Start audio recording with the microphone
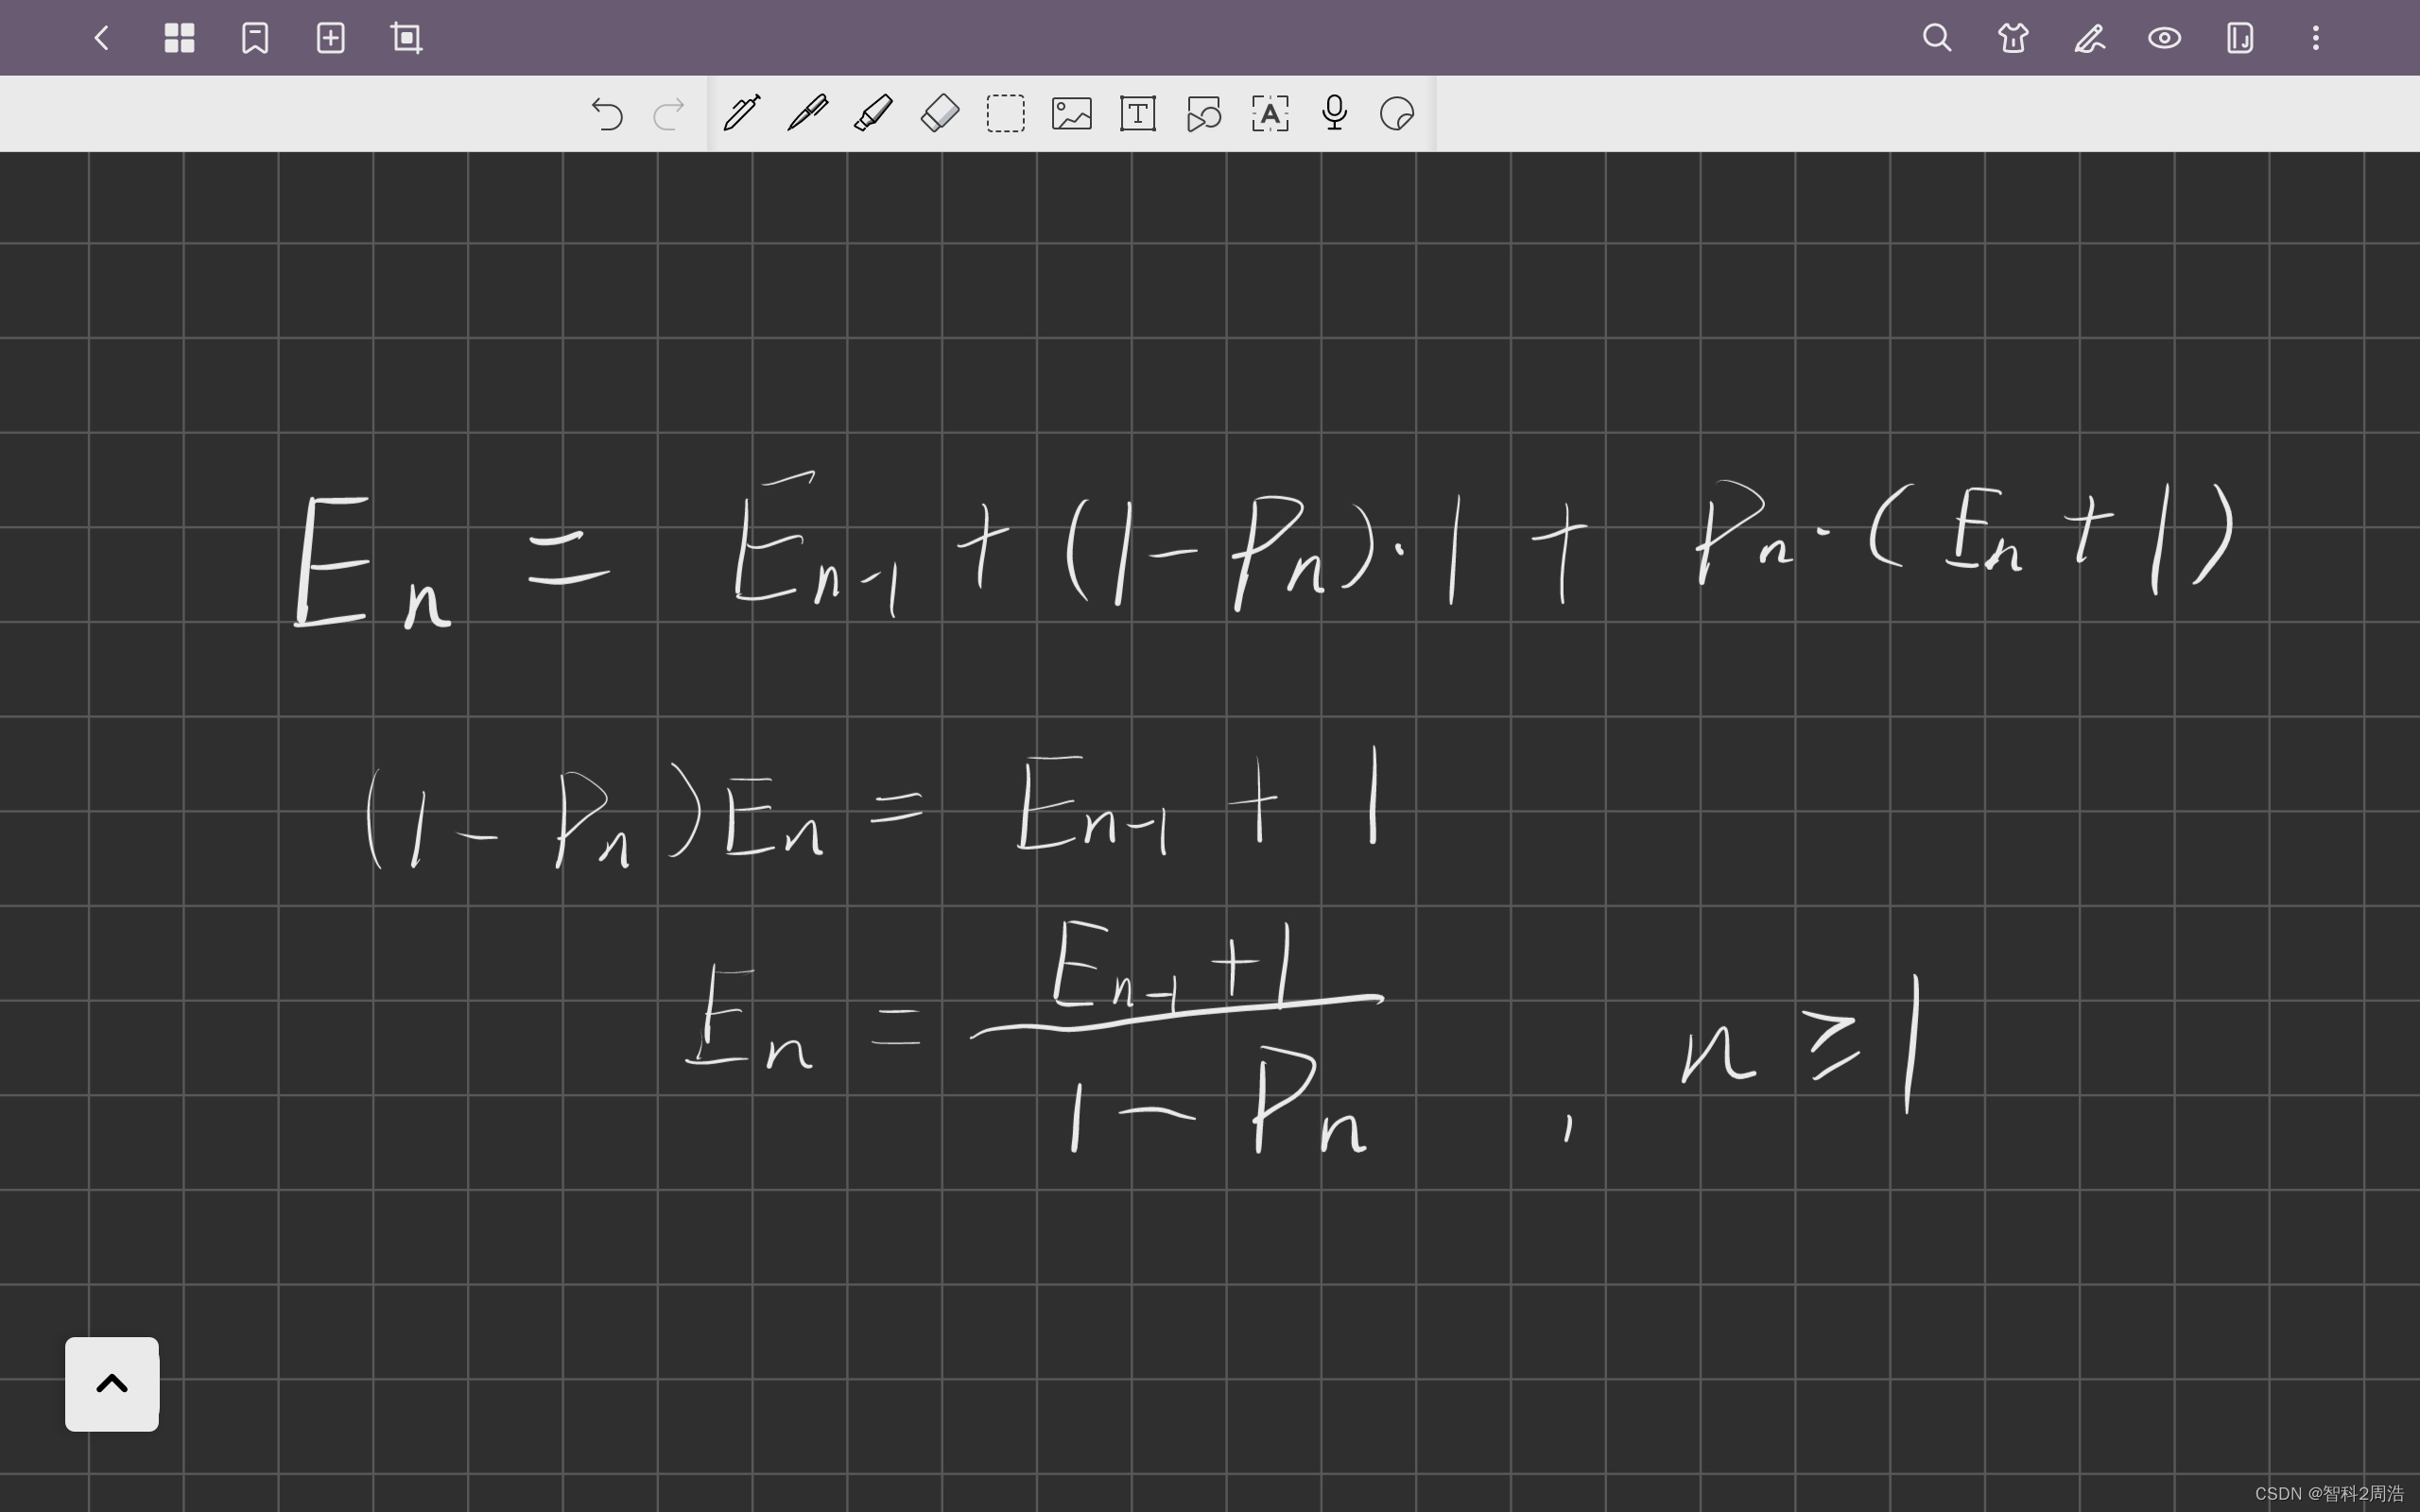The width and height of the screenshot is (2420, 1512). (1334, 113)
